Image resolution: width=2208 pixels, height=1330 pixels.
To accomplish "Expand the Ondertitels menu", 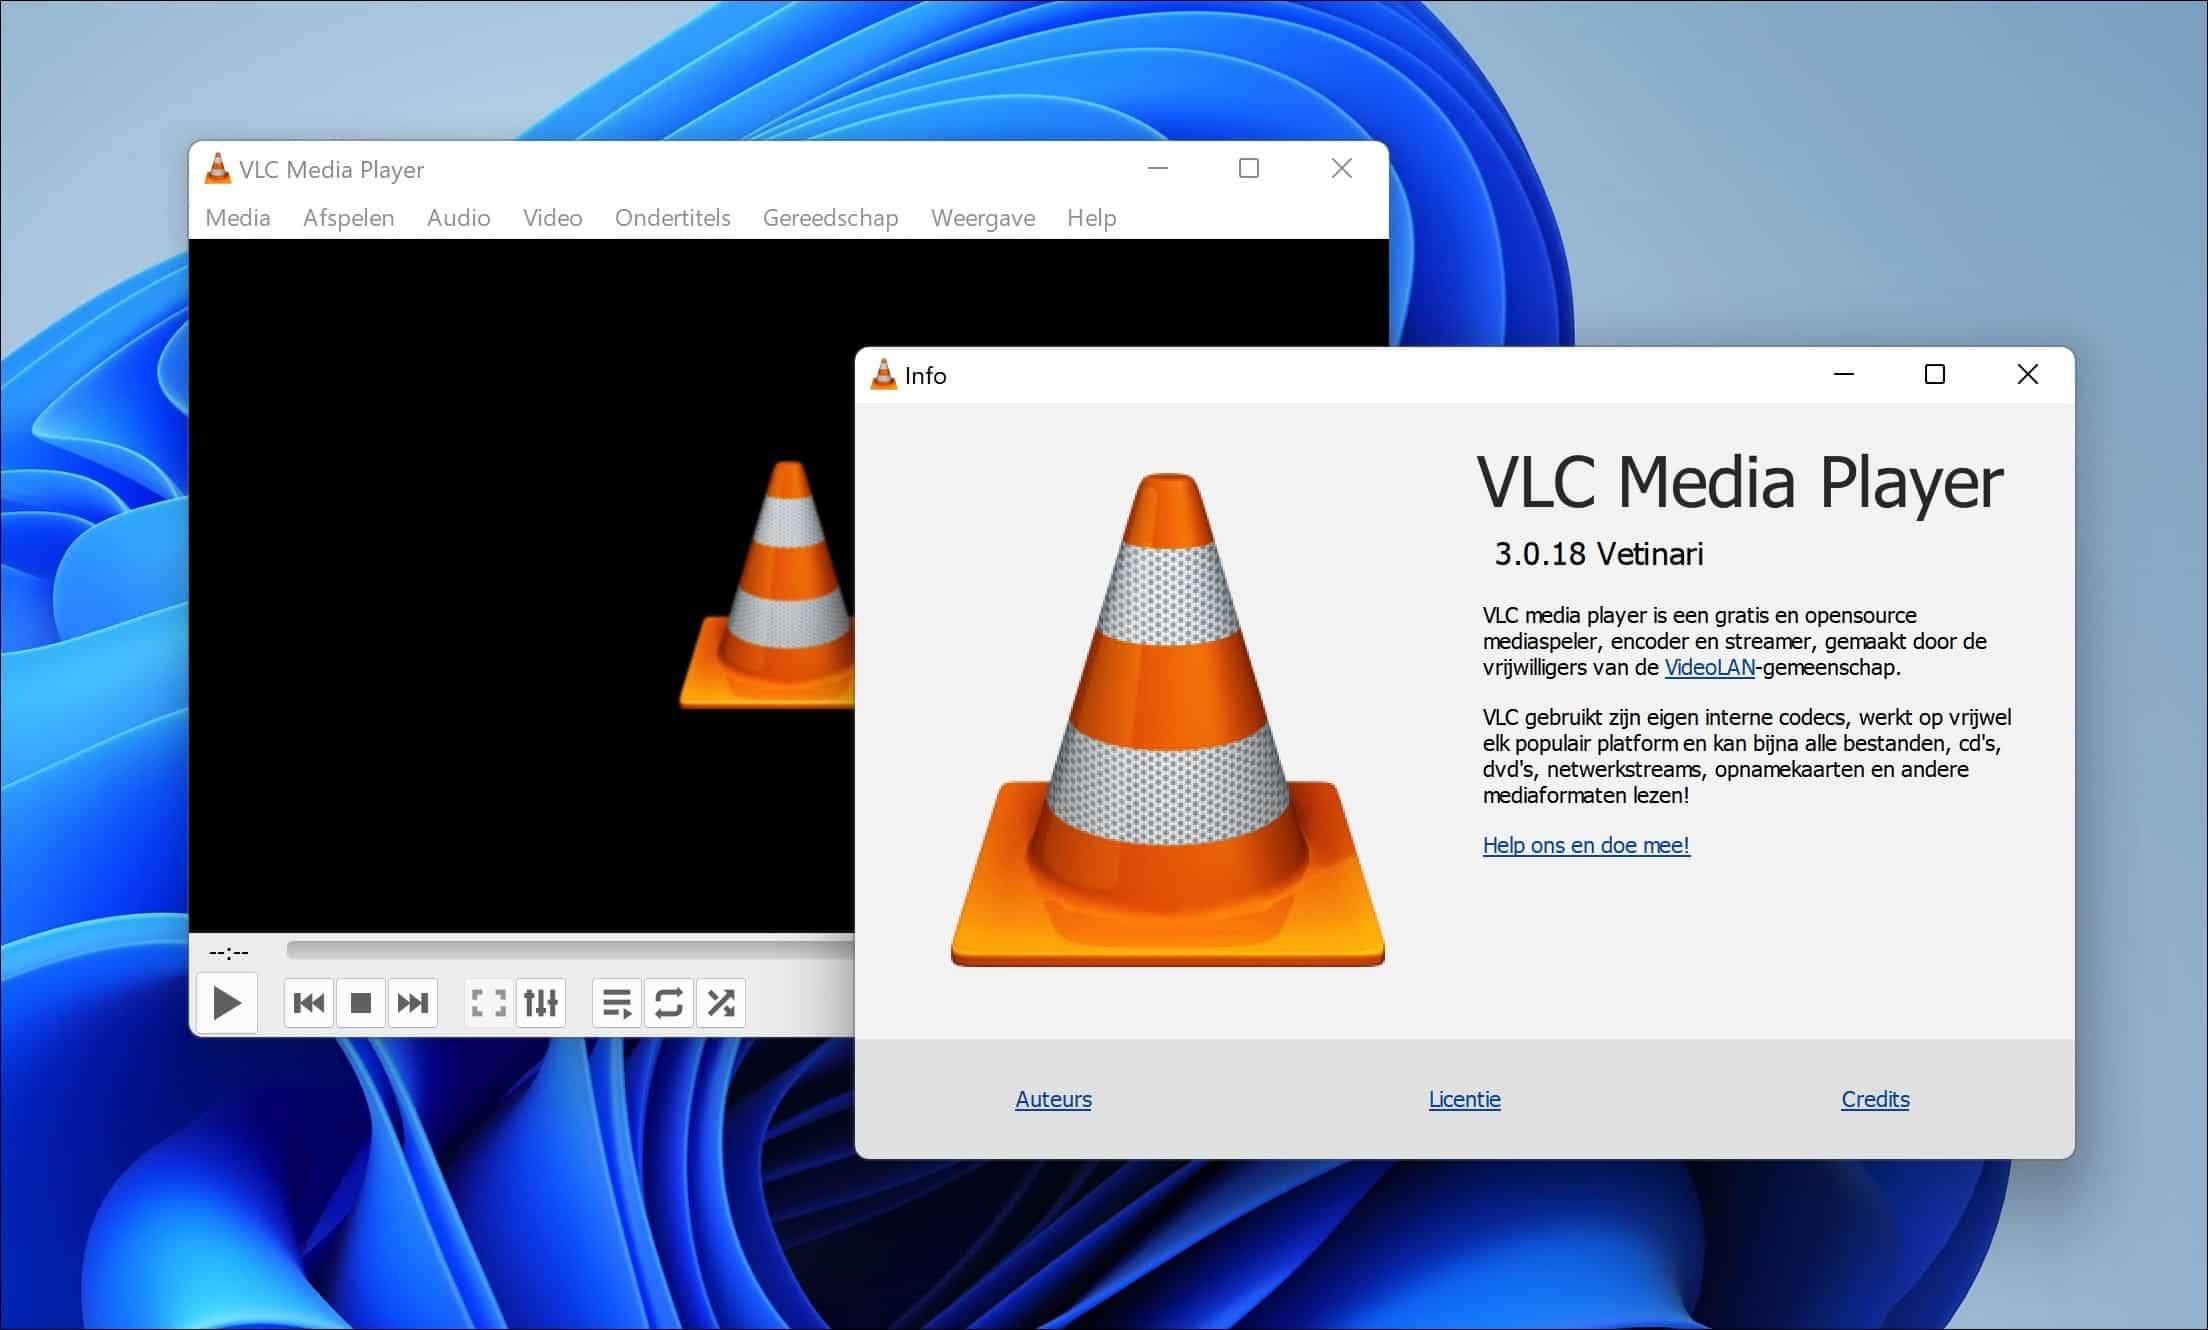I will click(672, 218).
